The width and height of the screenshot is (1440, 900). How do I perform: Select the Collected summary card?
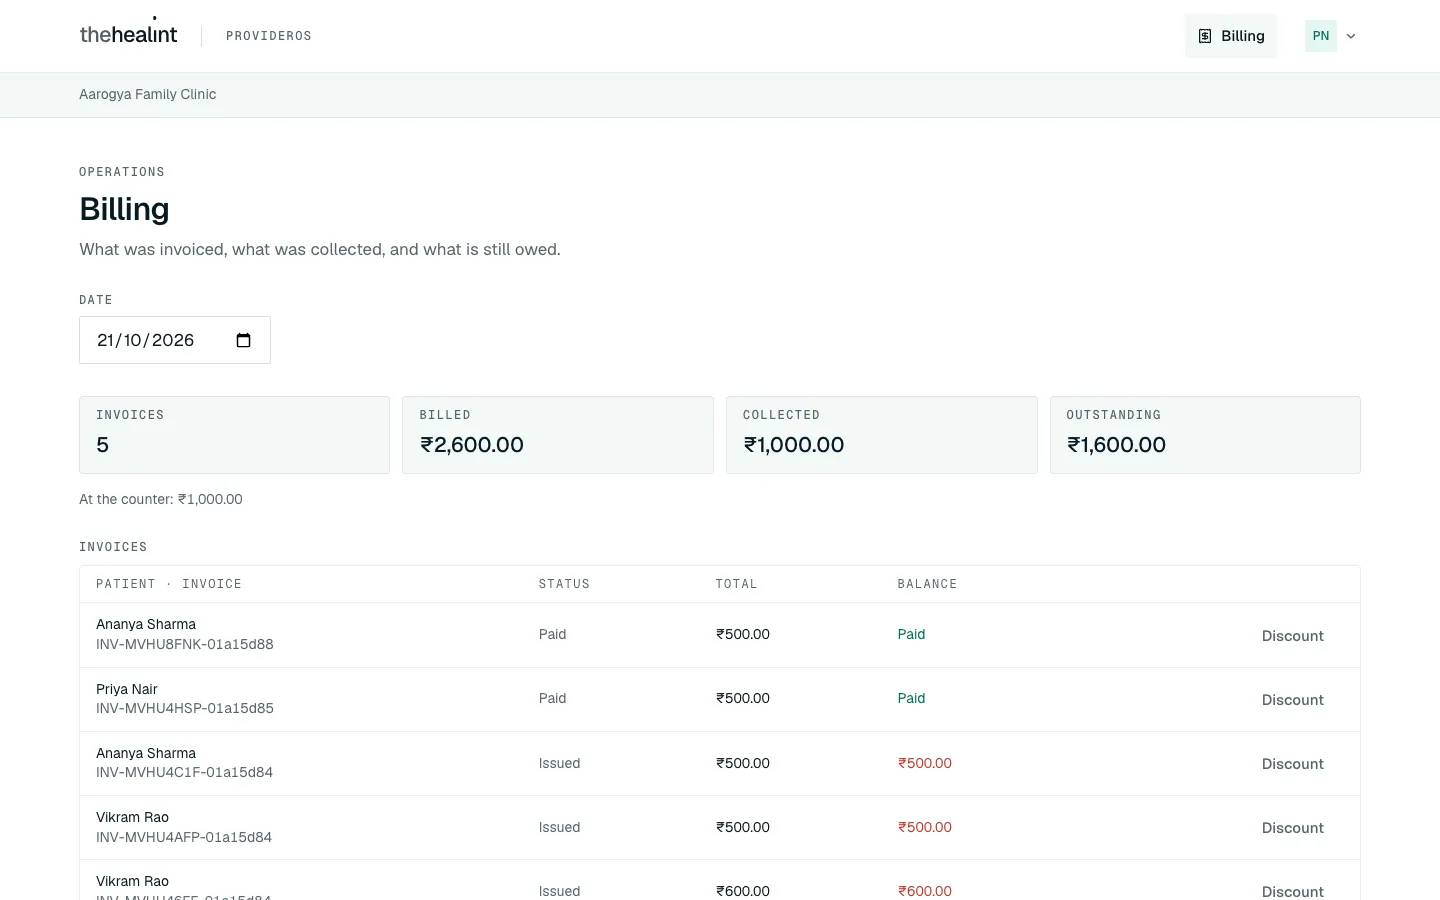pos(882,435)
